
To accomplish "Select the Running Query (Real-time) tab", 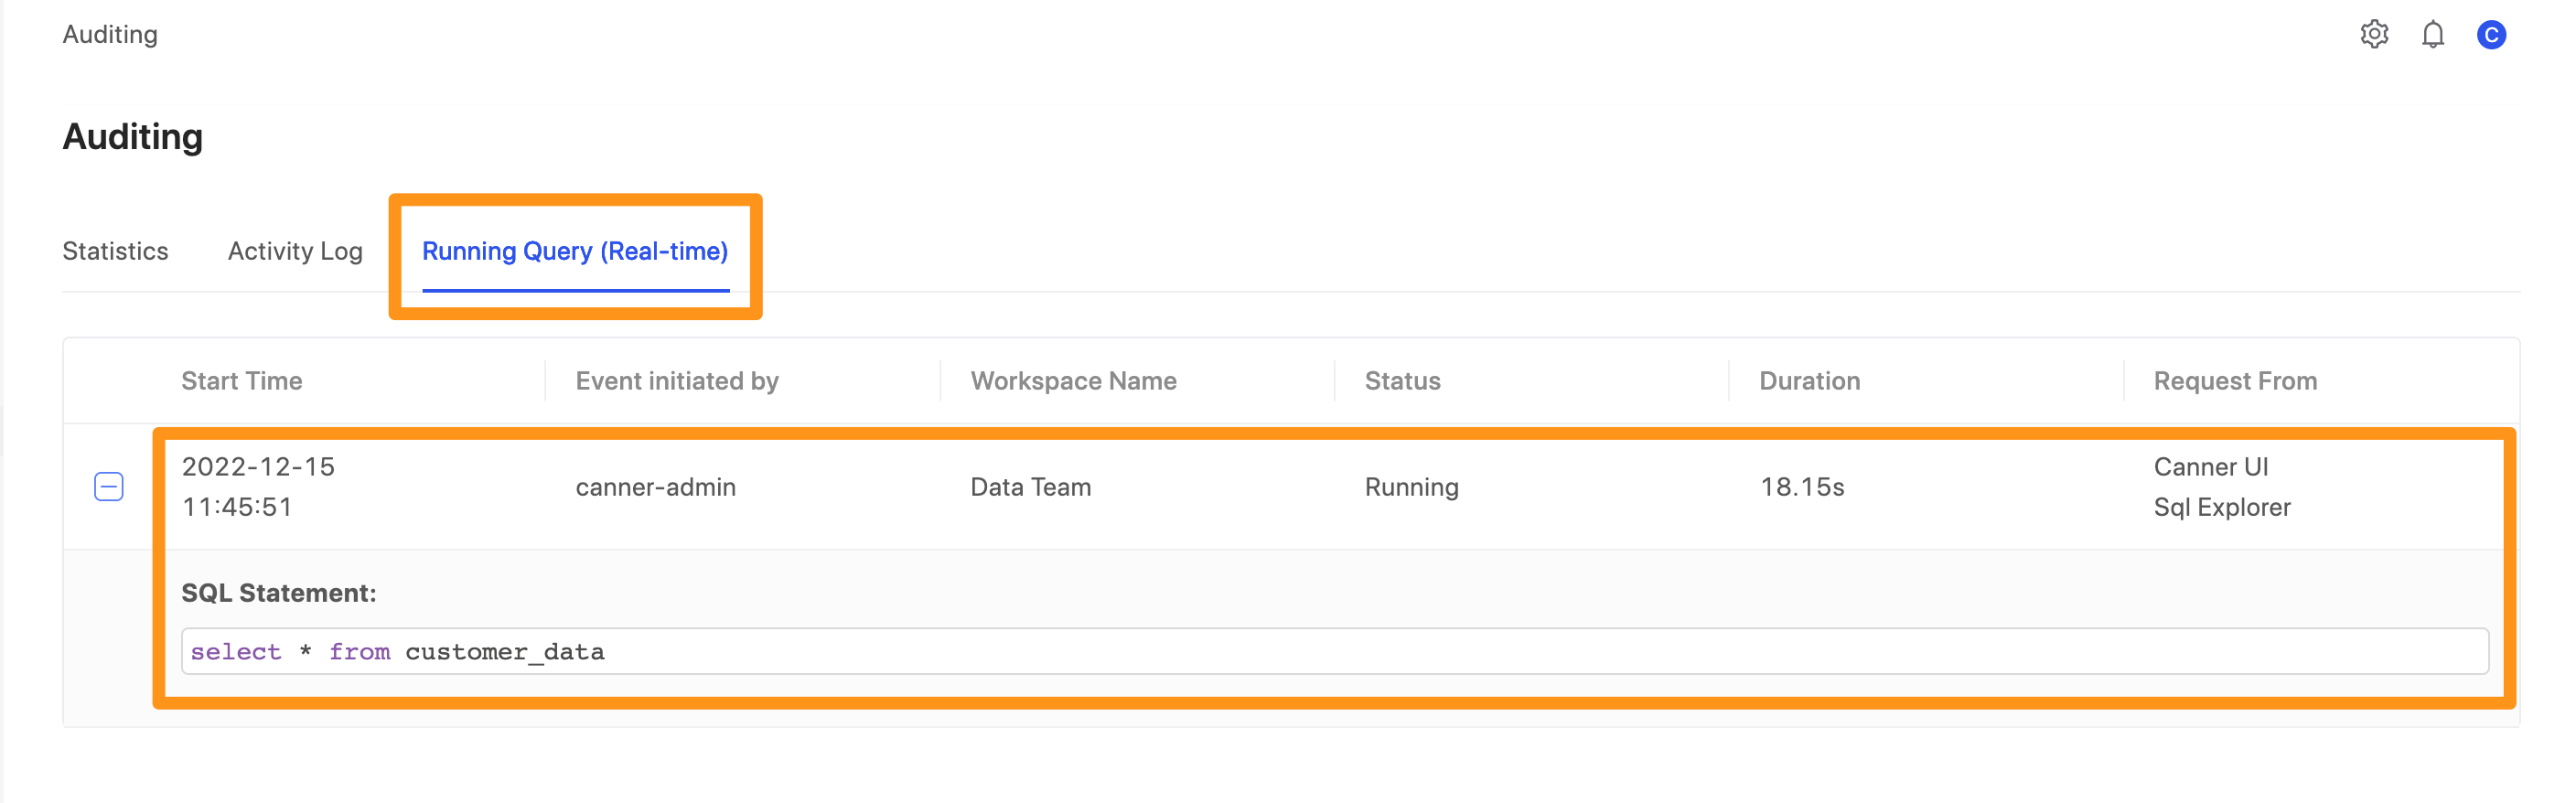I will point(575,251).
